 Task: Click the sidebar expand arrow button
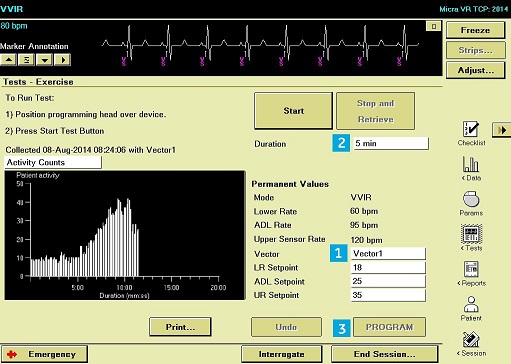[x=501, y=130]
